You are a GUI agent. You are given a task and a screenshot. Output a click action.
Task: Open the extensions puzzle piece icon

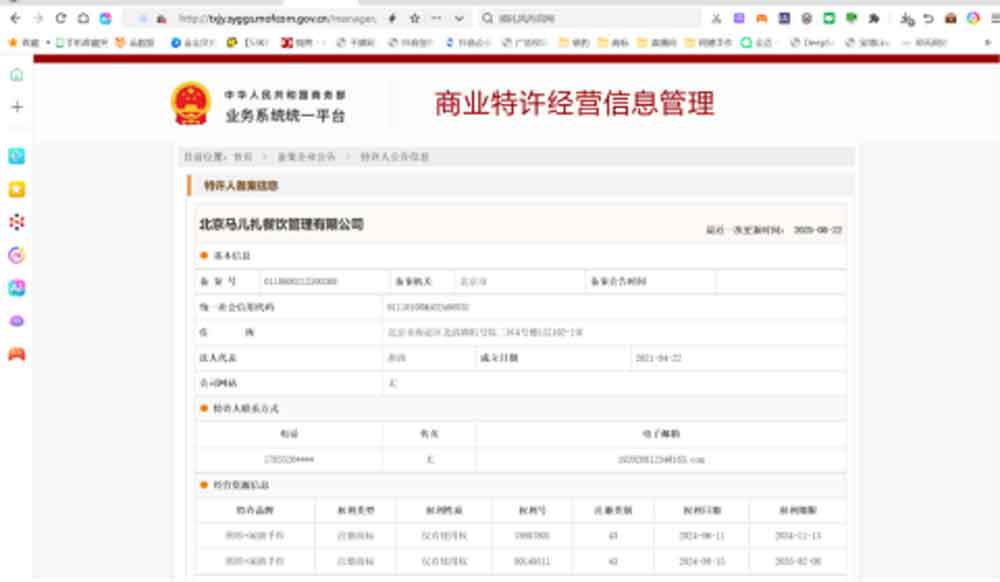click(873, 18)
